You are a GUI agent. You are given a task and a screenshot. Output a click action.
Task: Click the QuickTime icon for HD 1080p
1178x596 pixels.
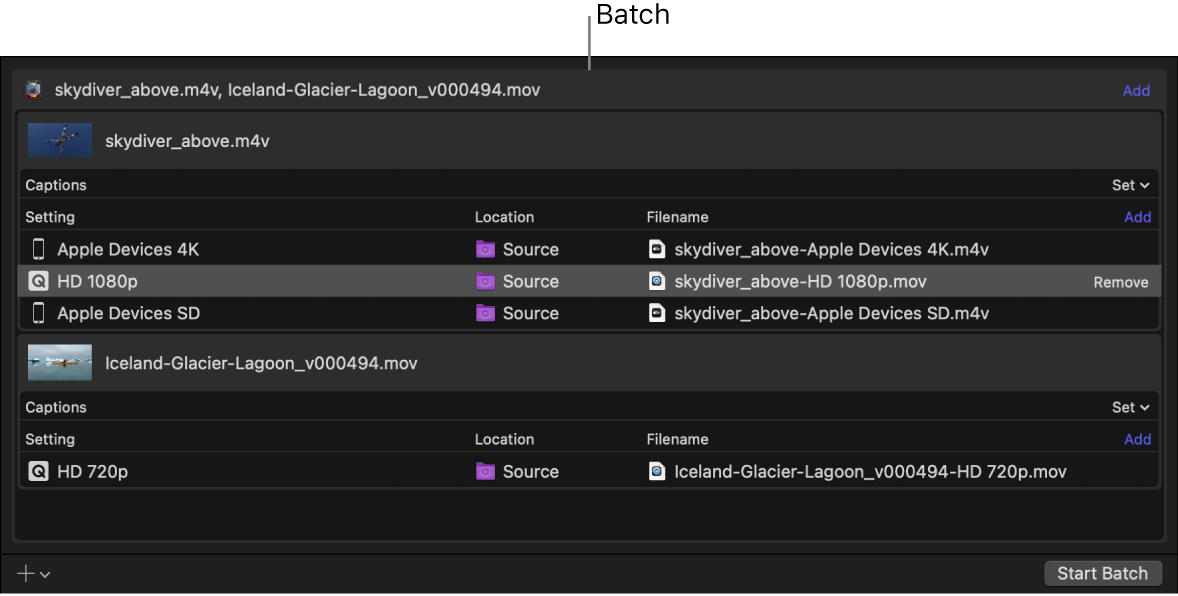click(38, 281)
